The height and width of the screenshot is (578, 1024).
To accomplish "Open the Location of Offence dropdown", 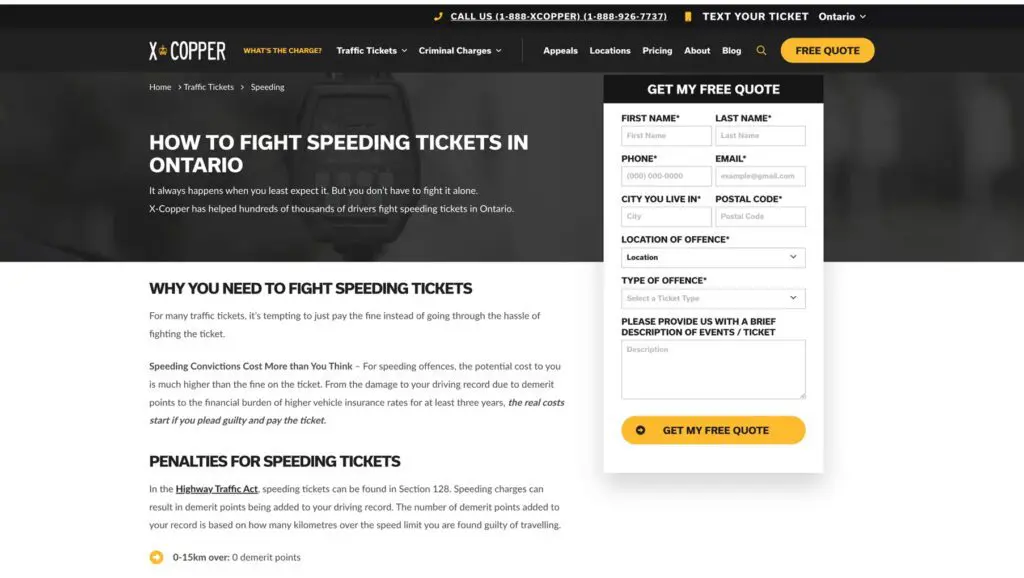I will [713, 257].
